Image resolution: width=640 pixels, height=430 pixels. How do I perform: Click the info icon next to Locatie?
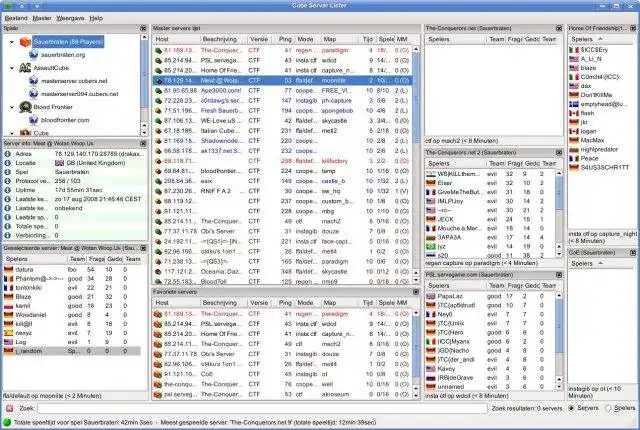[7, 163]
